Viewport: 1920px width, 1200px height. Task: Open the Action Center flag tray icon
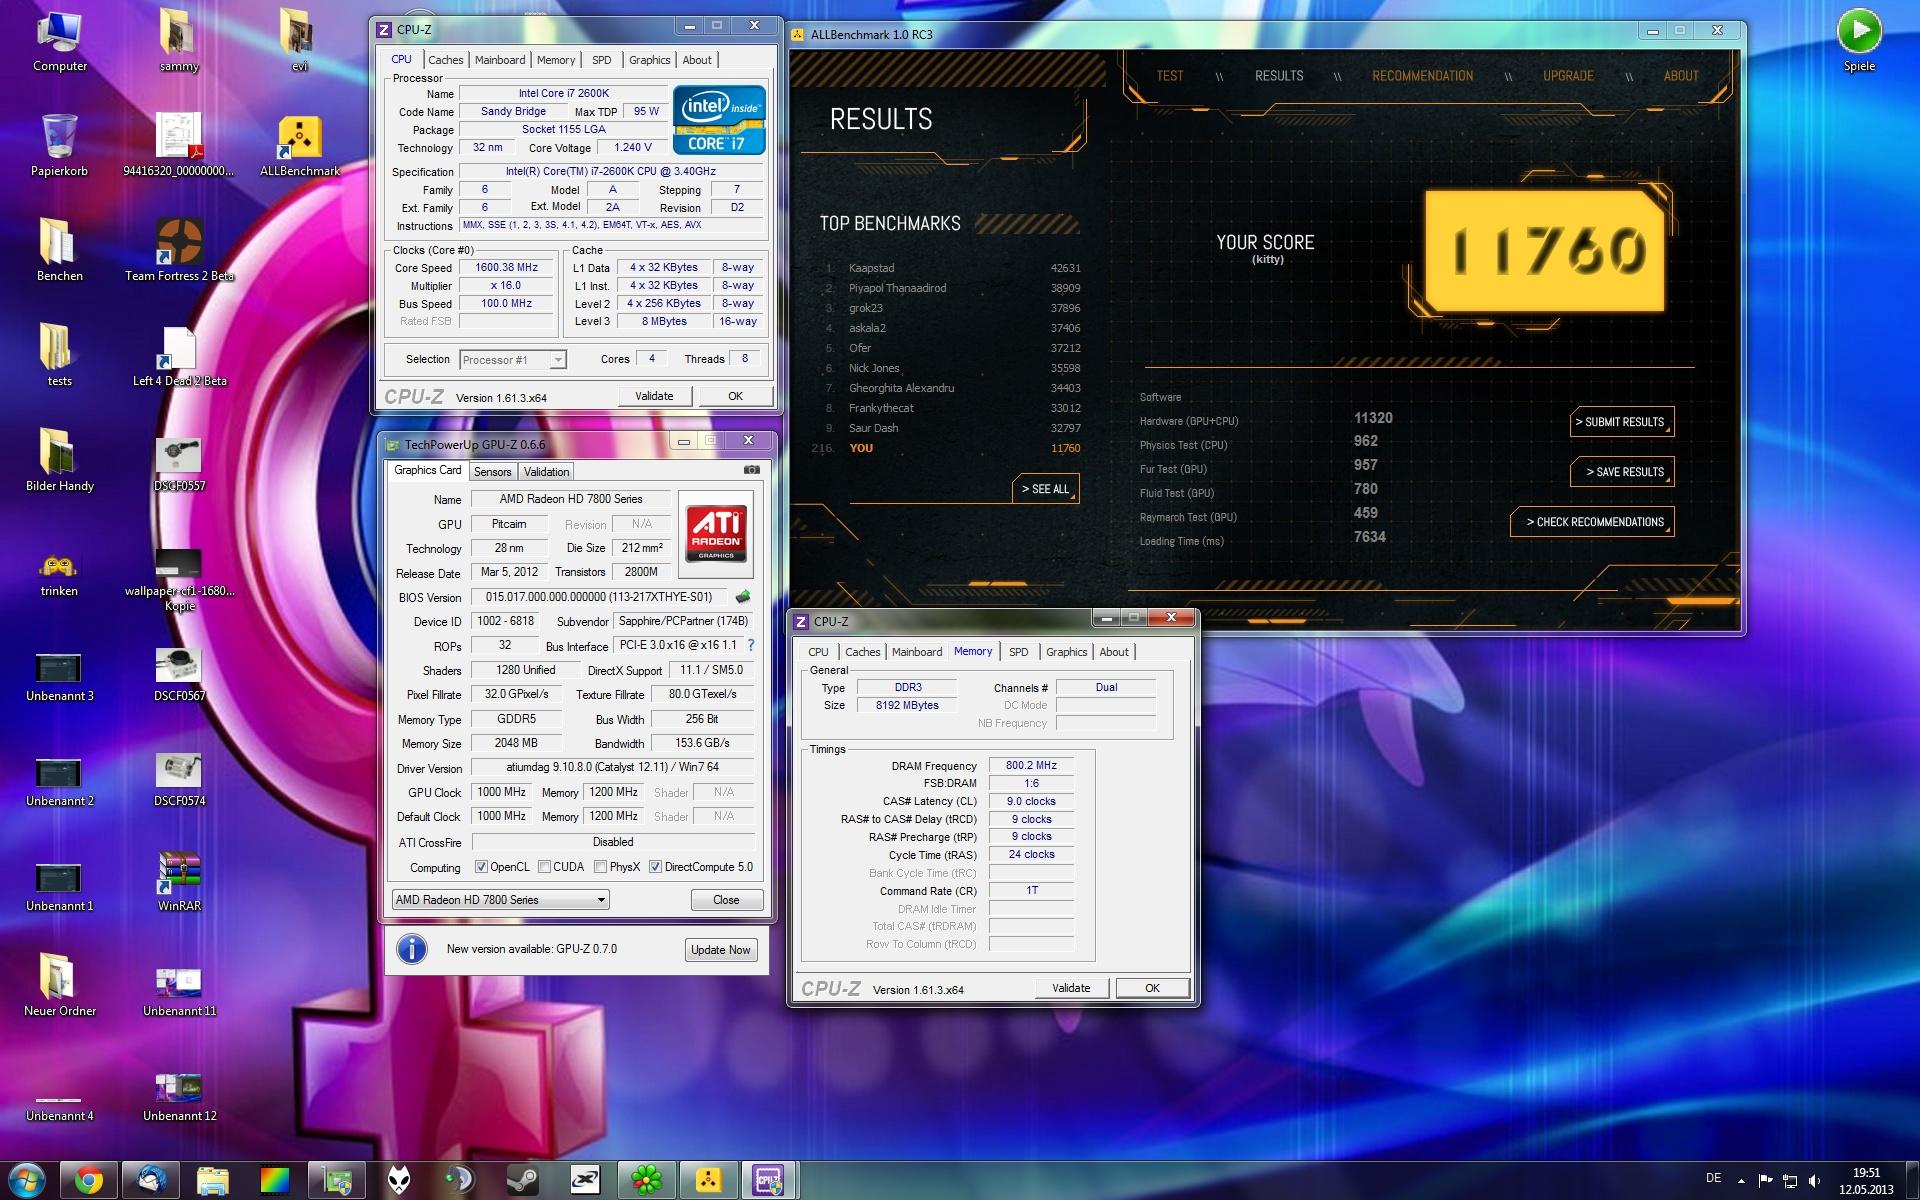(1765, 1181)
